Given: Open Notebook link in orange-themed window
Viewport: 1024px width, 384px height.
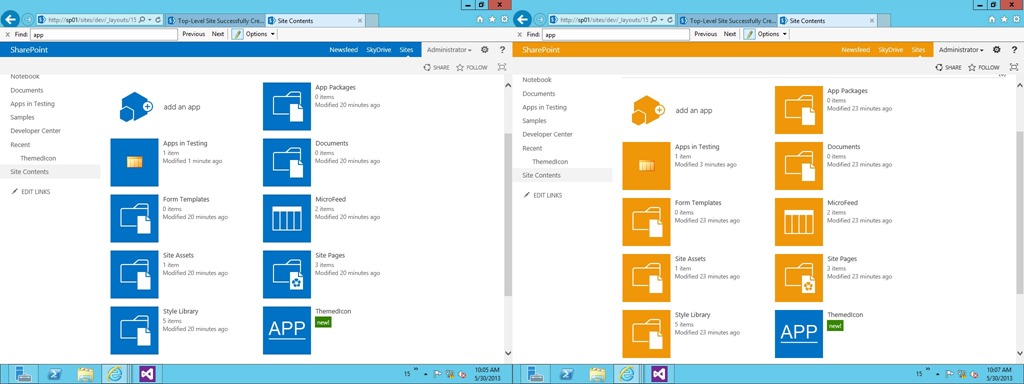Looking at the screenshot, I should tap(537, 80).
